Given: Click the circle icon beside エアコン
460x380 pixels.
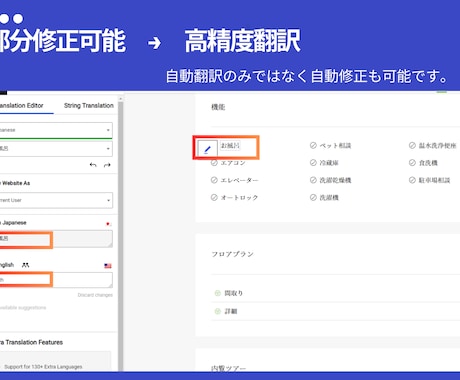Looking at the screenshot, I should click(x=214, y=163).
